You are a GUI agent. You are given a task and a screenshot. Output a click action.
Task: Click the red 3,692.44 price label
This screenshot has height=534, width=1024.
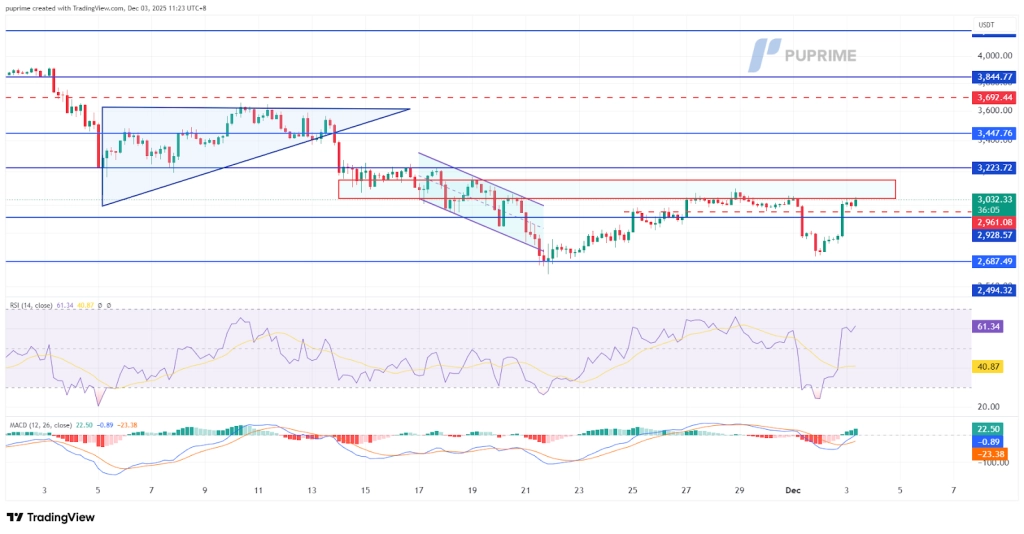pyautogui.click(x=996, y=98)
